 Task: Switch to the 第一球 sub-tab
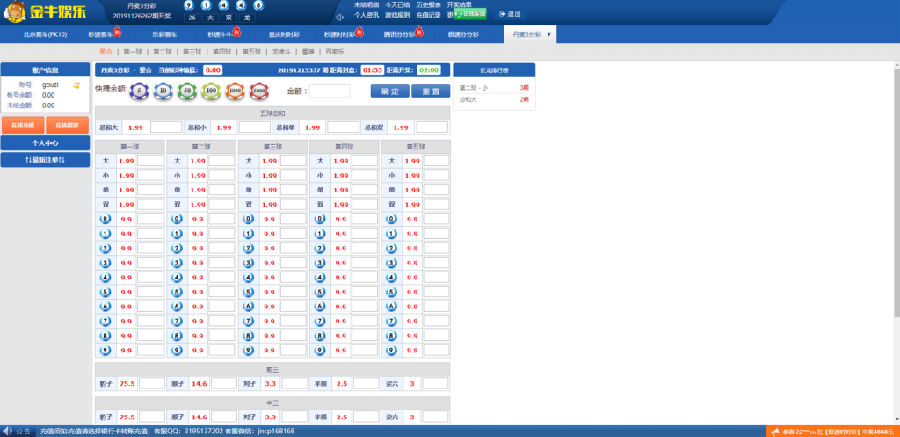point(133,51)
